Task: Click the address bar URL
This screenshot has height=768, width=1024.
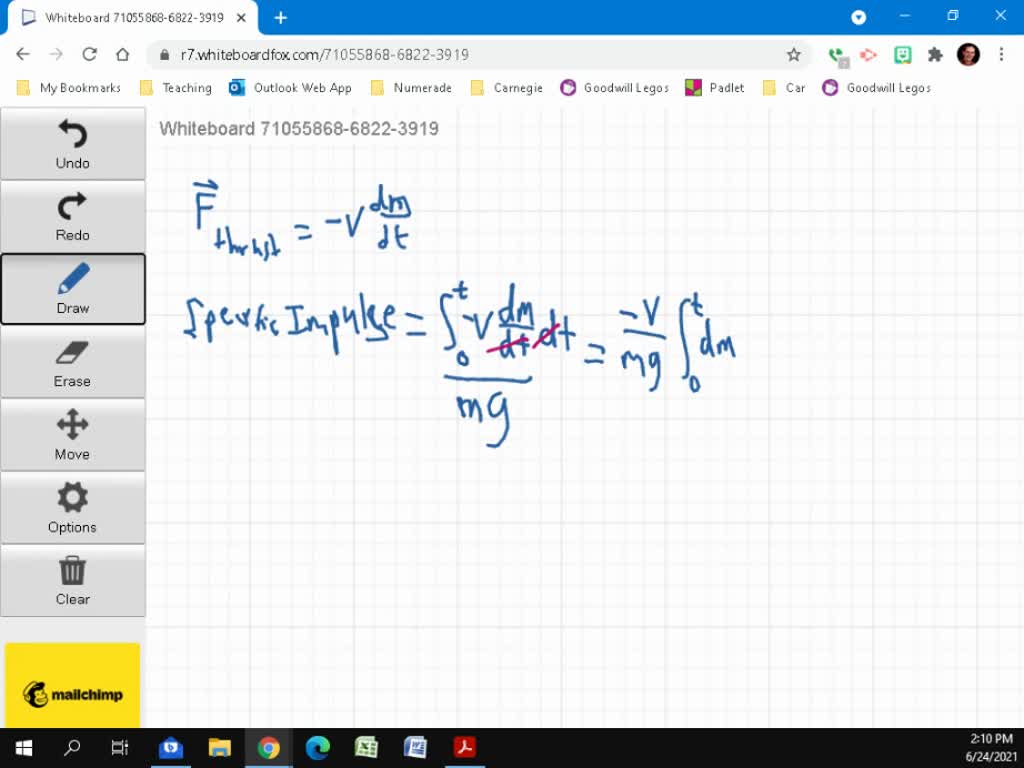Action: [325, 55]
